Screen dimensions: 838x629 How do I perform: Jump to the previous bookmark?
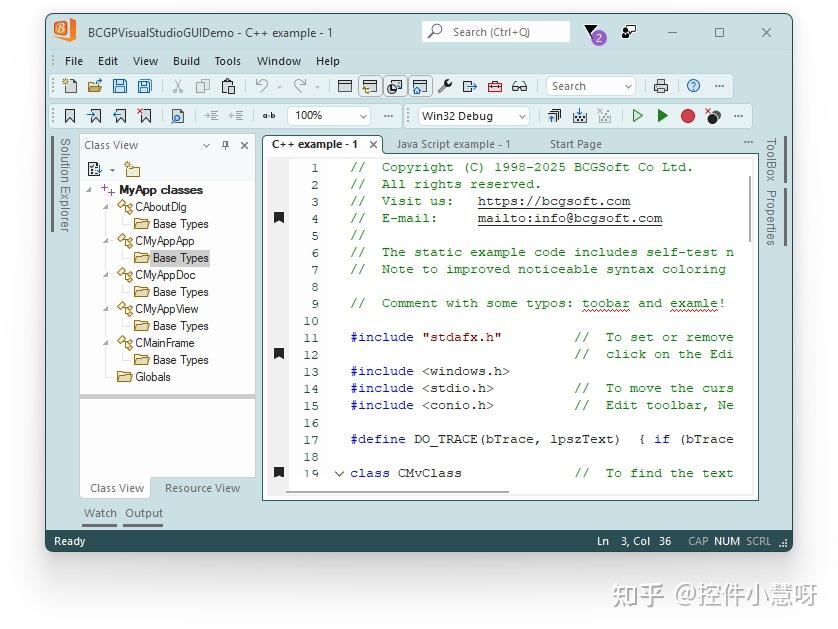click(x=120, y=116)
